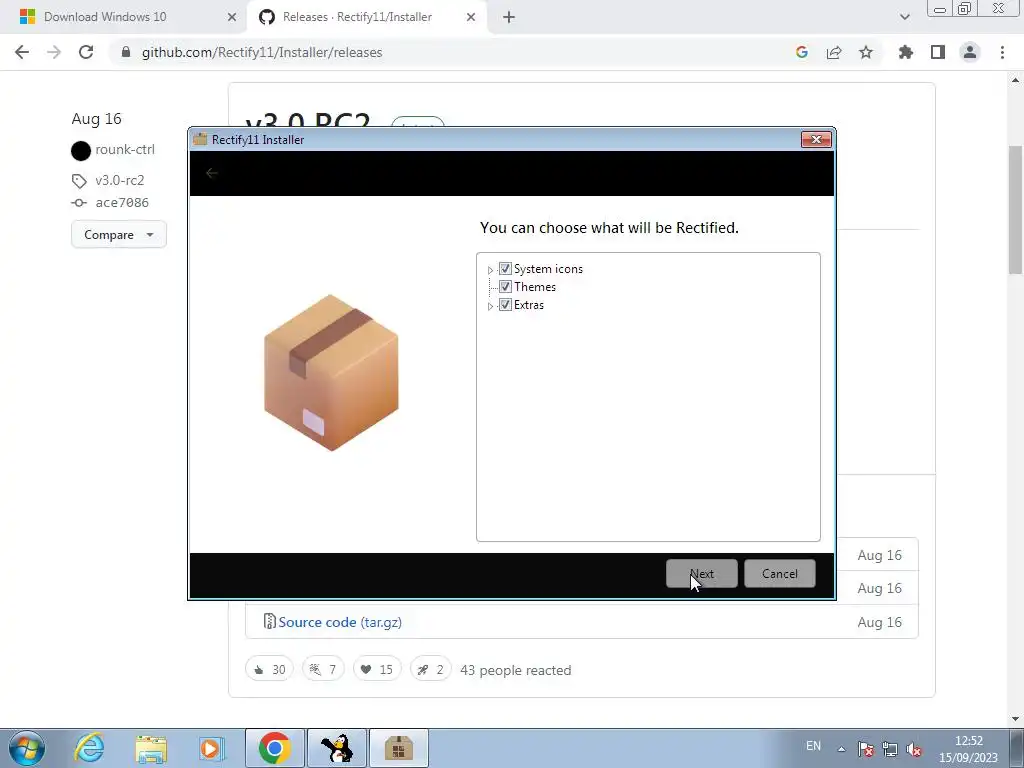The width and height of the screenshot is (1024, 768).
Task: Expand the System icons tree node
Action: point(490,270)
